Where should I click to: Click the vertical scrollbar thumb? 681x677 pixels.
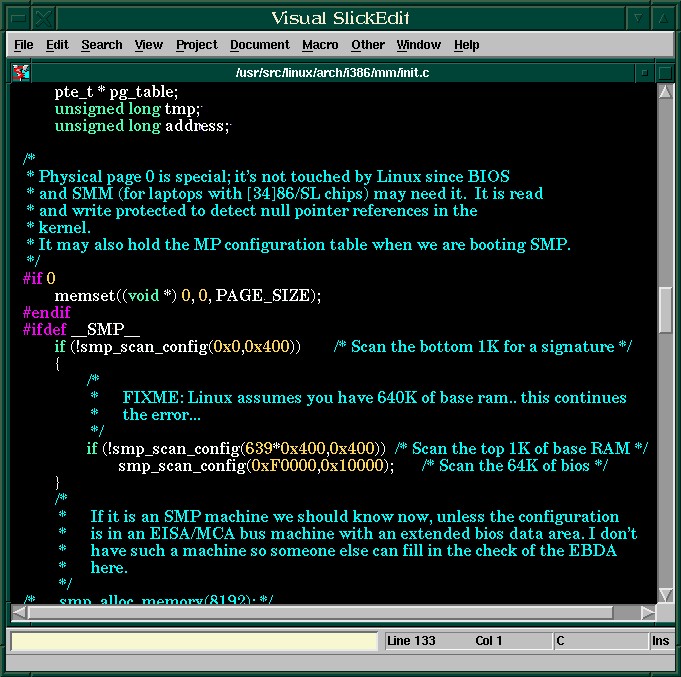tap(665, 310)
